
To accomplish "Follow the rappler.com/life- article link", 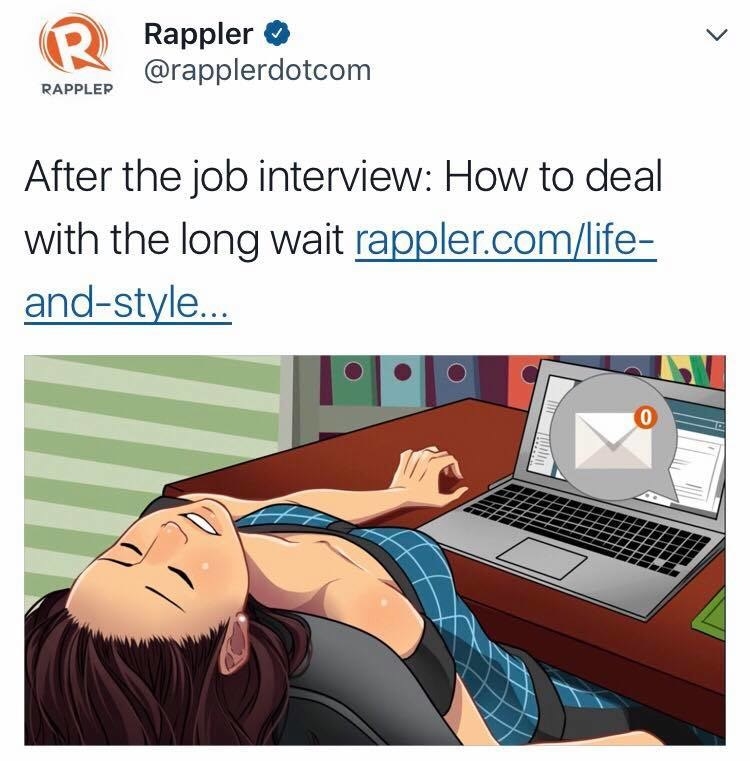I will click(x=506, y=240).
